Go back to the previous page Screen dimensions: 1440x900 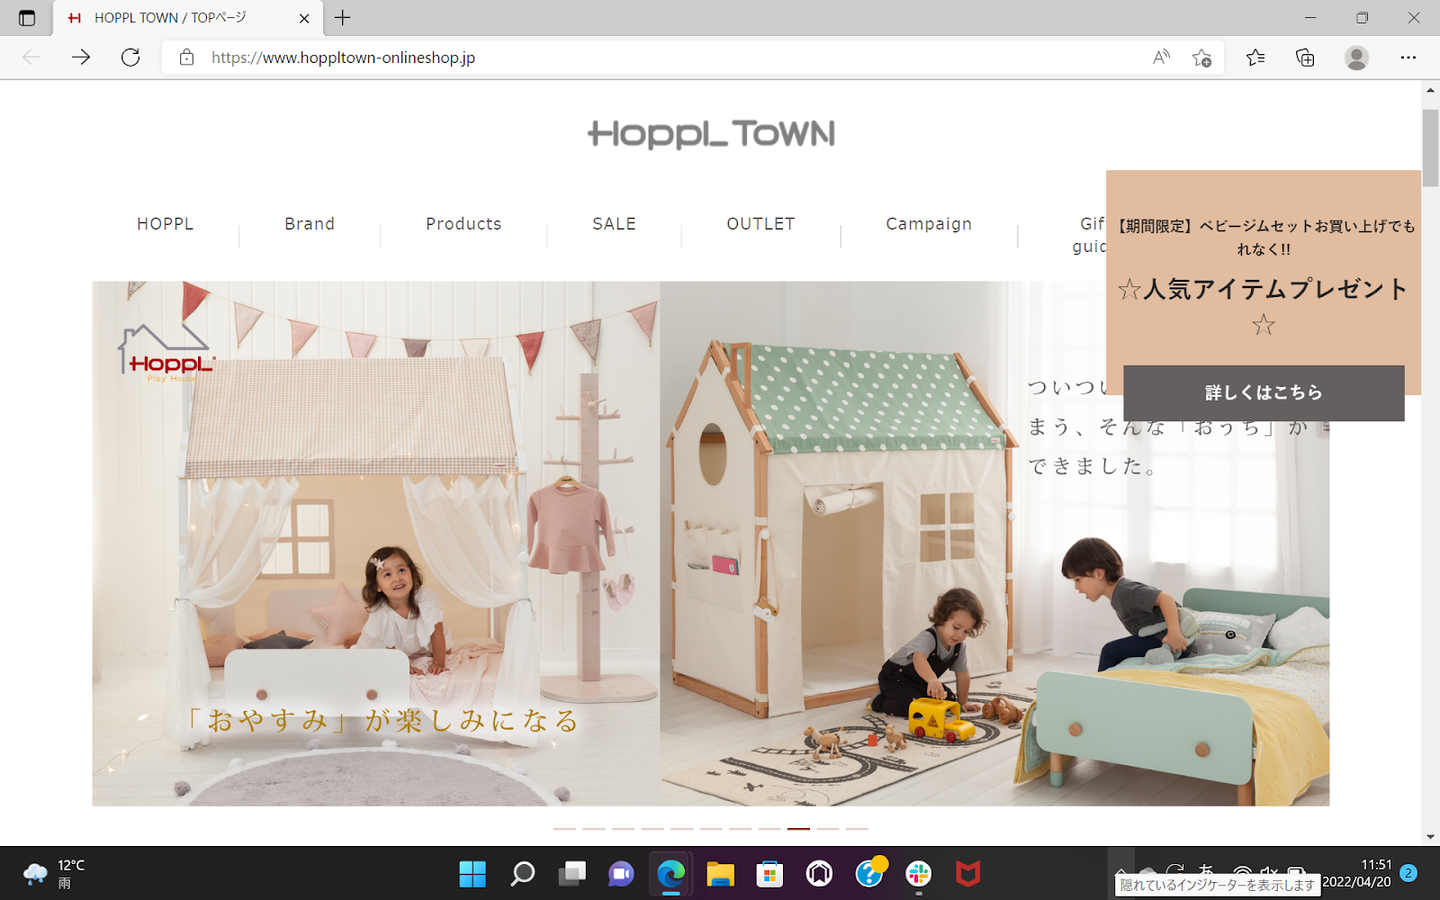[x=31, y=57]
